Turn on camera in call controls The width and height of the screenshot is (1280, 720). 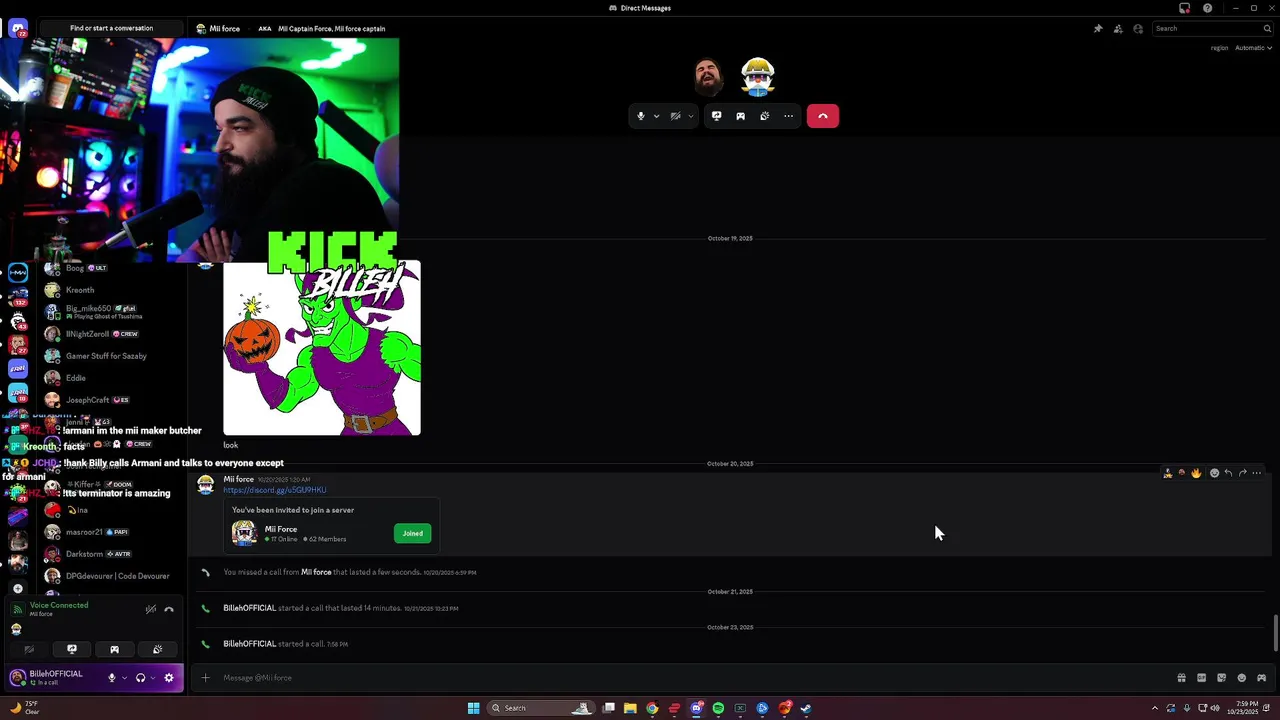point(675,116)
